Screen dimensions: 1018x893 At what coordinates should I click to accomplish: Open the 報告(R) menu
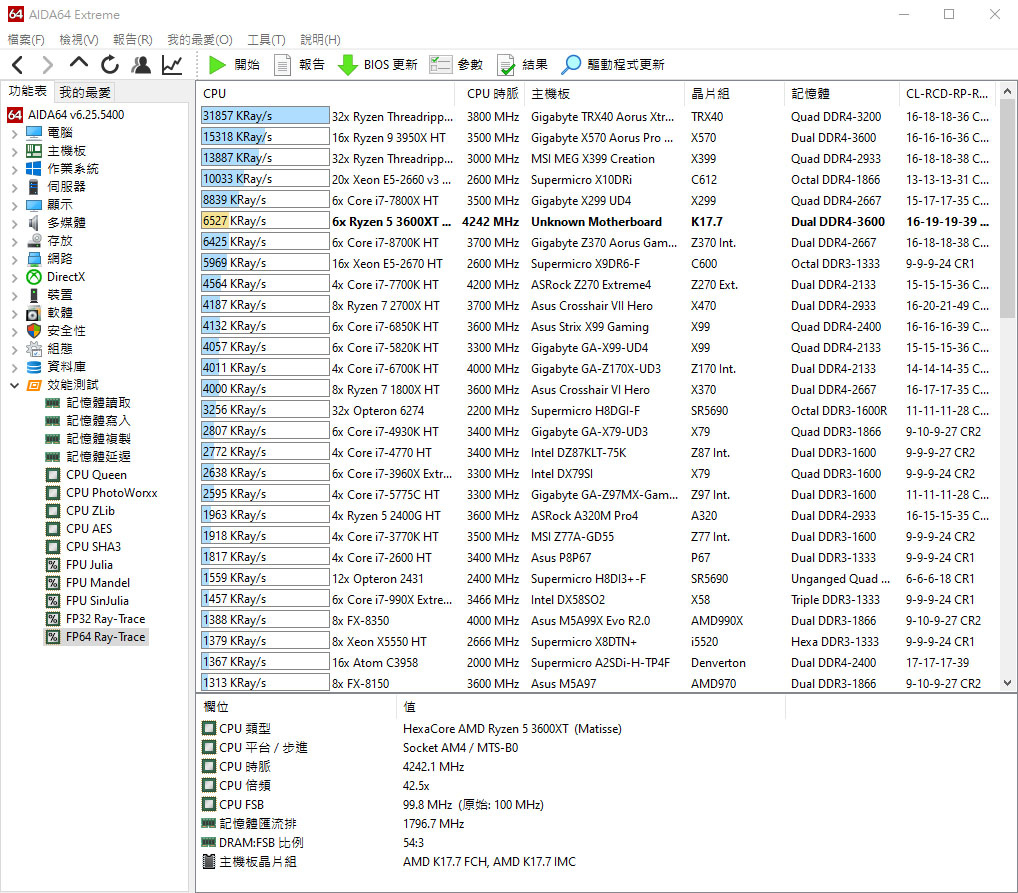point(132,40)
